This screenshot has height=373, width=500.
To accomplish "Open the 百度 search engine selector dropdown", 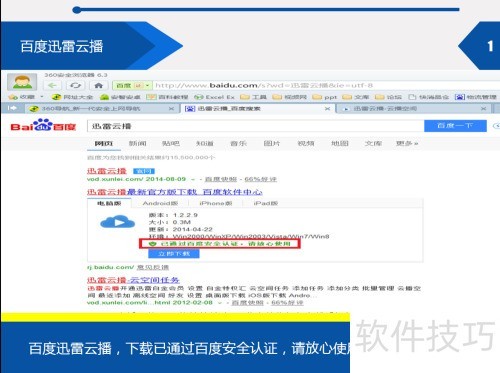I will click(132, 86).
